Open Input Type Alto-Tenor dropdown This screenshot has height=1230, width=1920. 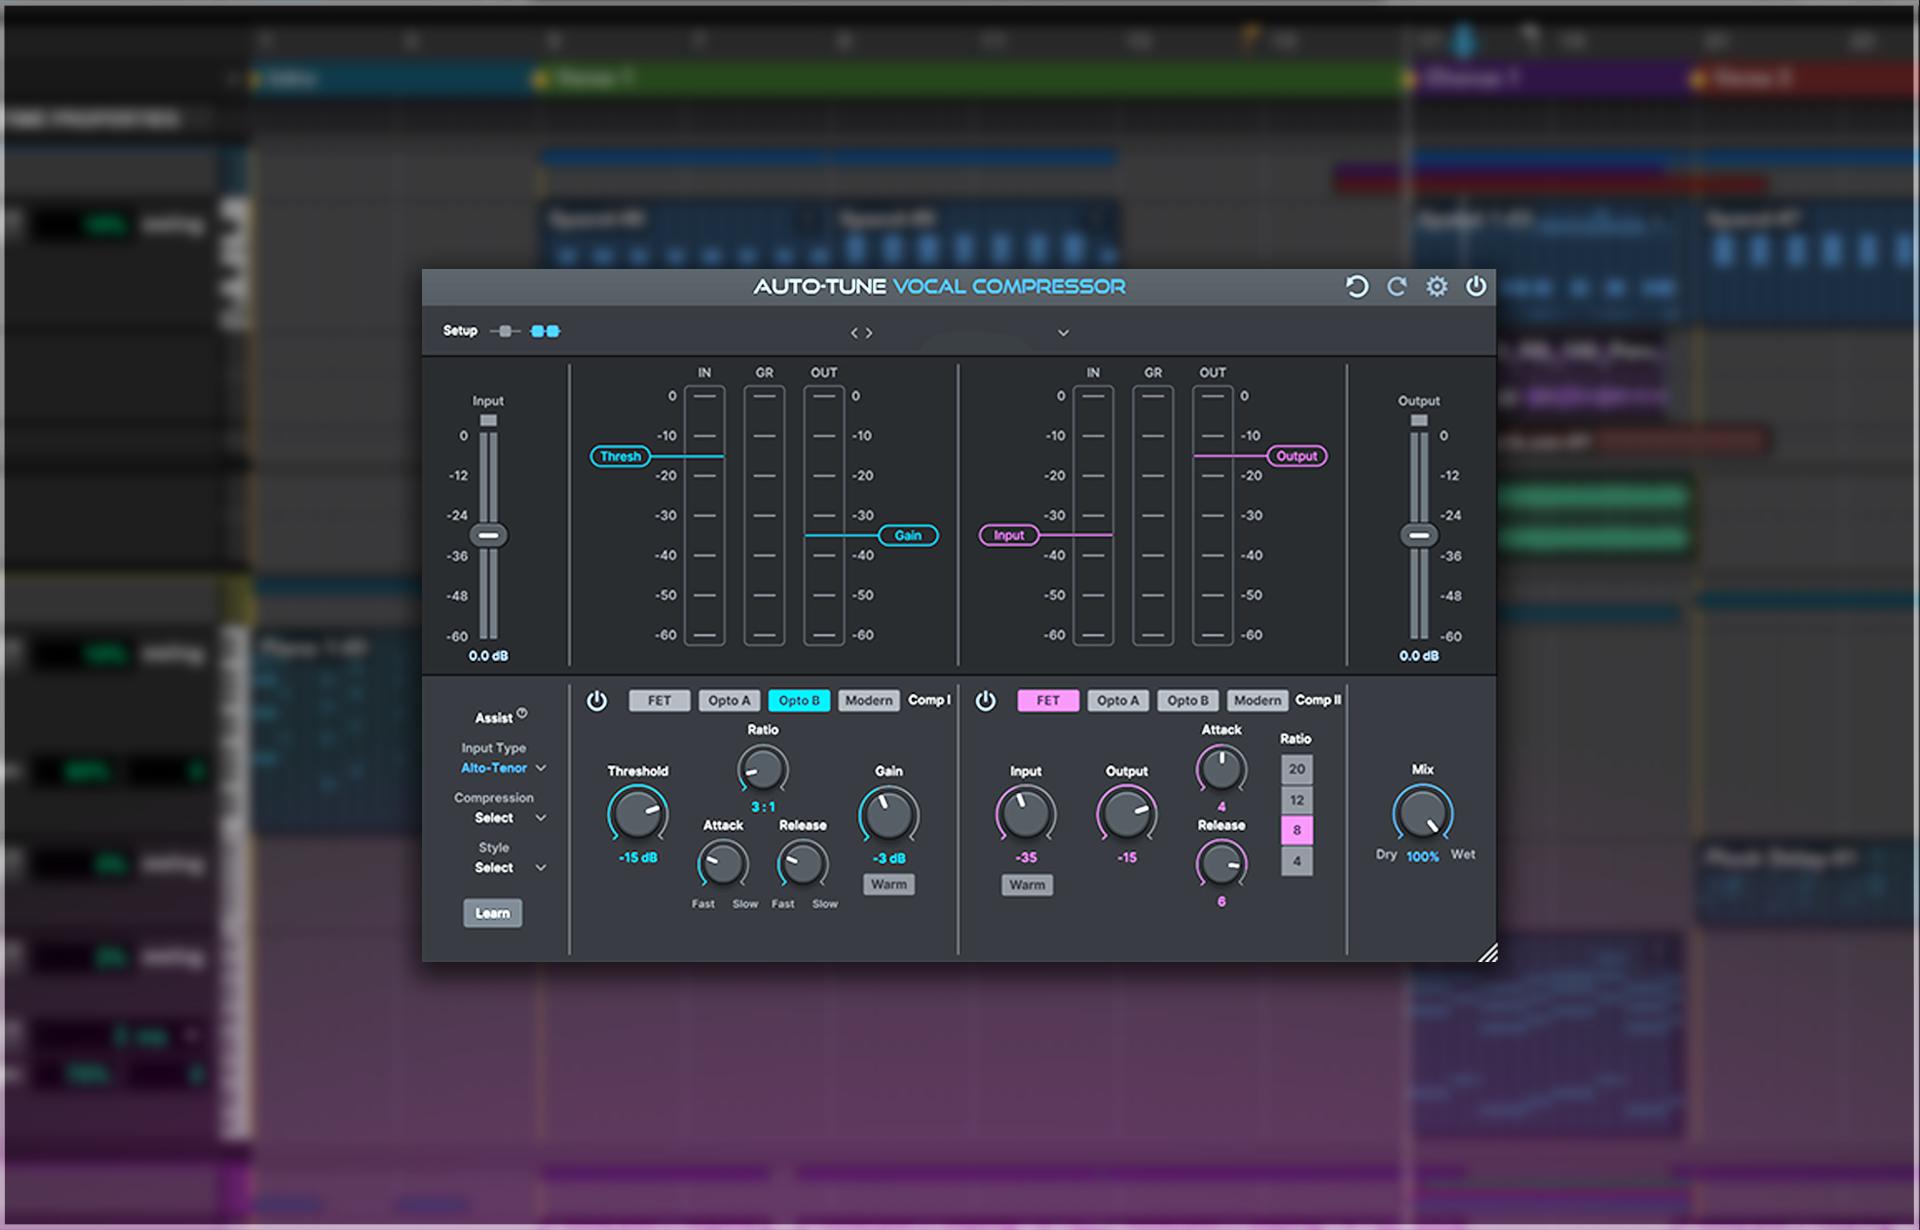click(503, 768)
